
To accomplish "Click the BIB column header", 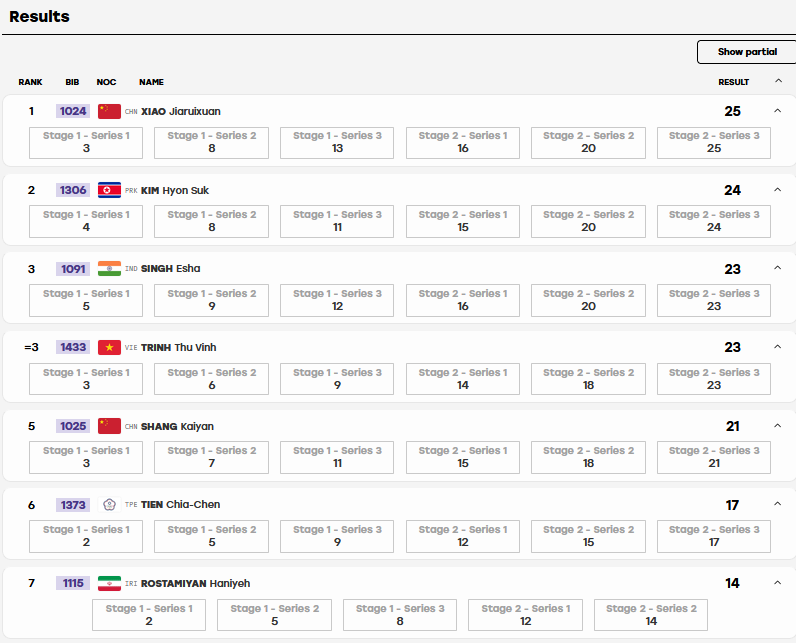I will point(72,82).
